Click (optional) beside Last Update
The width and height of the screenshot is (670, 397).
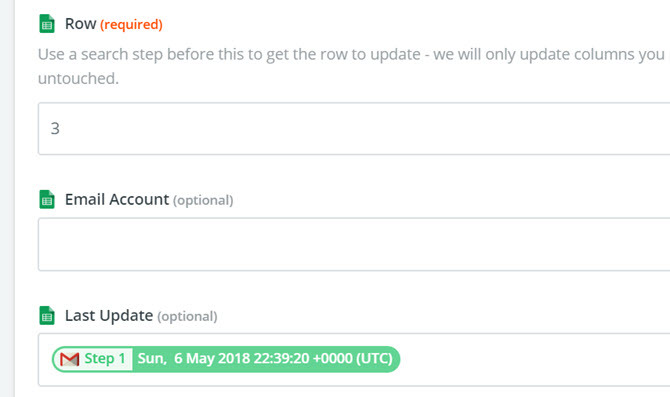click(x=187, y=317)
